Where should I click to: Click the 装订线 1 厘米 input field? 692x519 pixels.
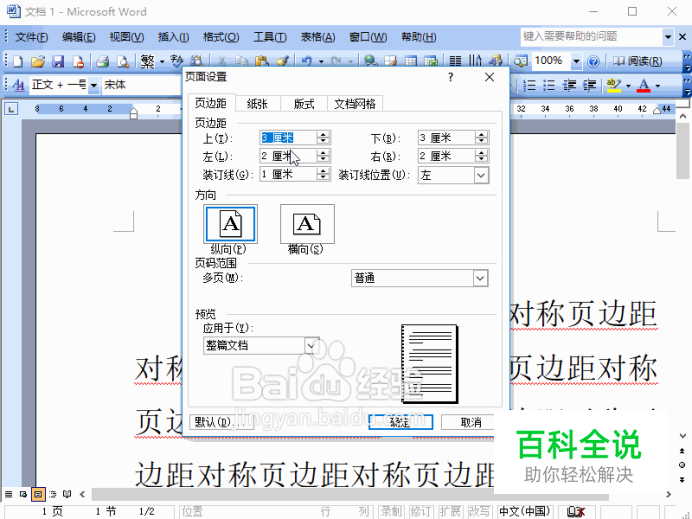coord(288,174)
